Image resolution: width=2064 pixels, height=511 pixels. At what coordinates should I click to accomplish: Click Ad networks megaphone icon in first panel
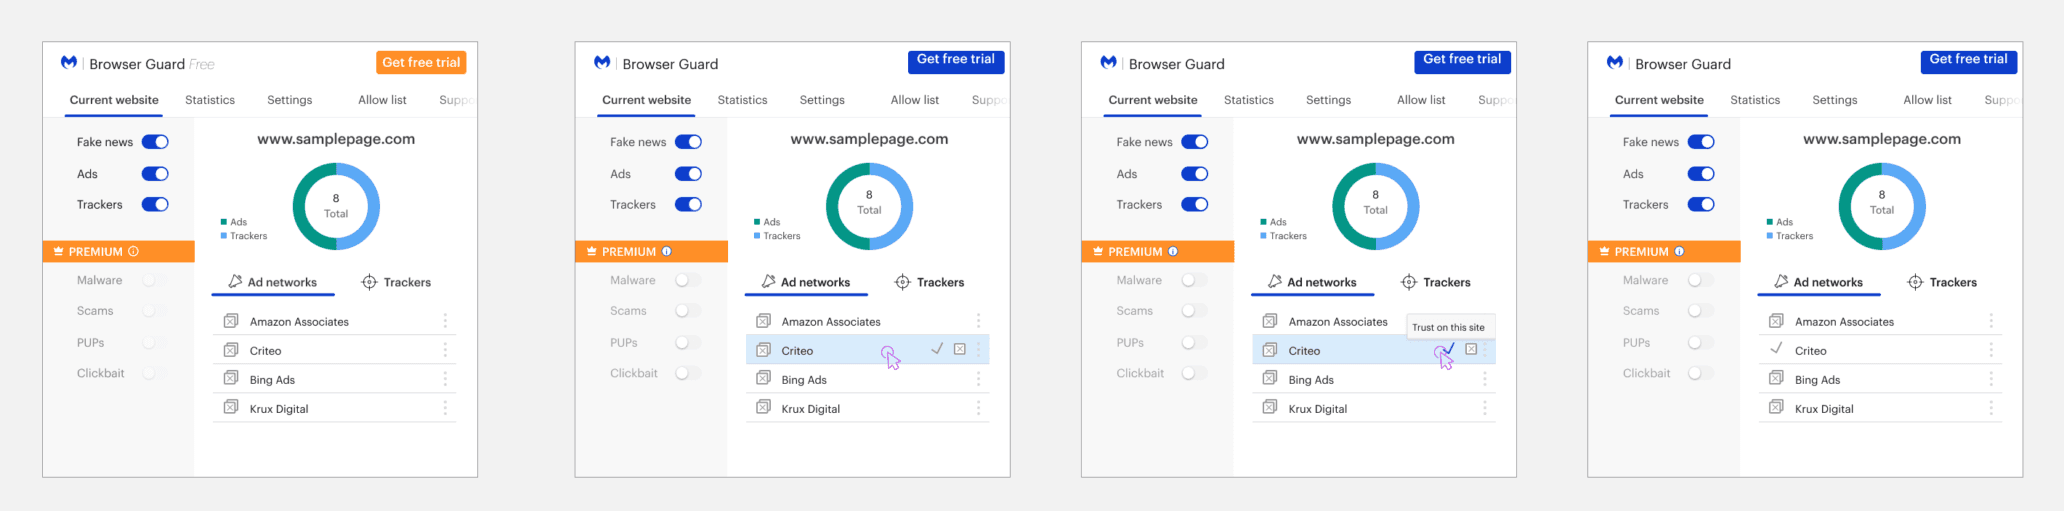point(235,282)
